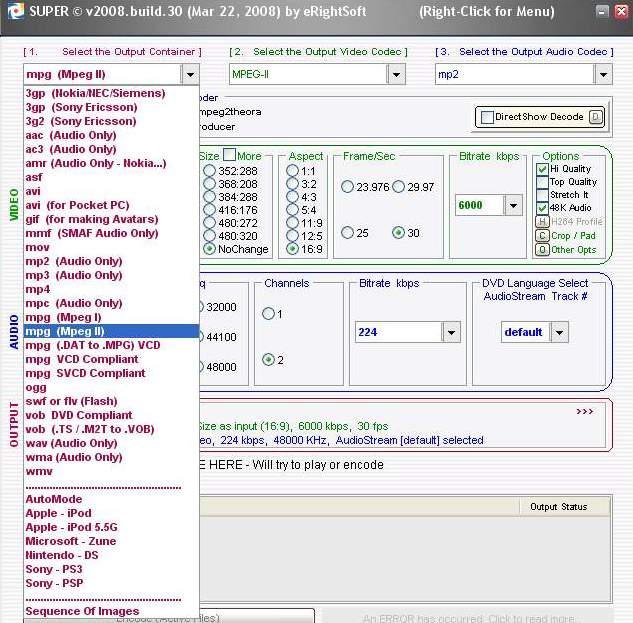Image resolution: width=633 pixels, height=623 pixels.
Task: Choose 1 audio channel
Action: coord(268,313)
